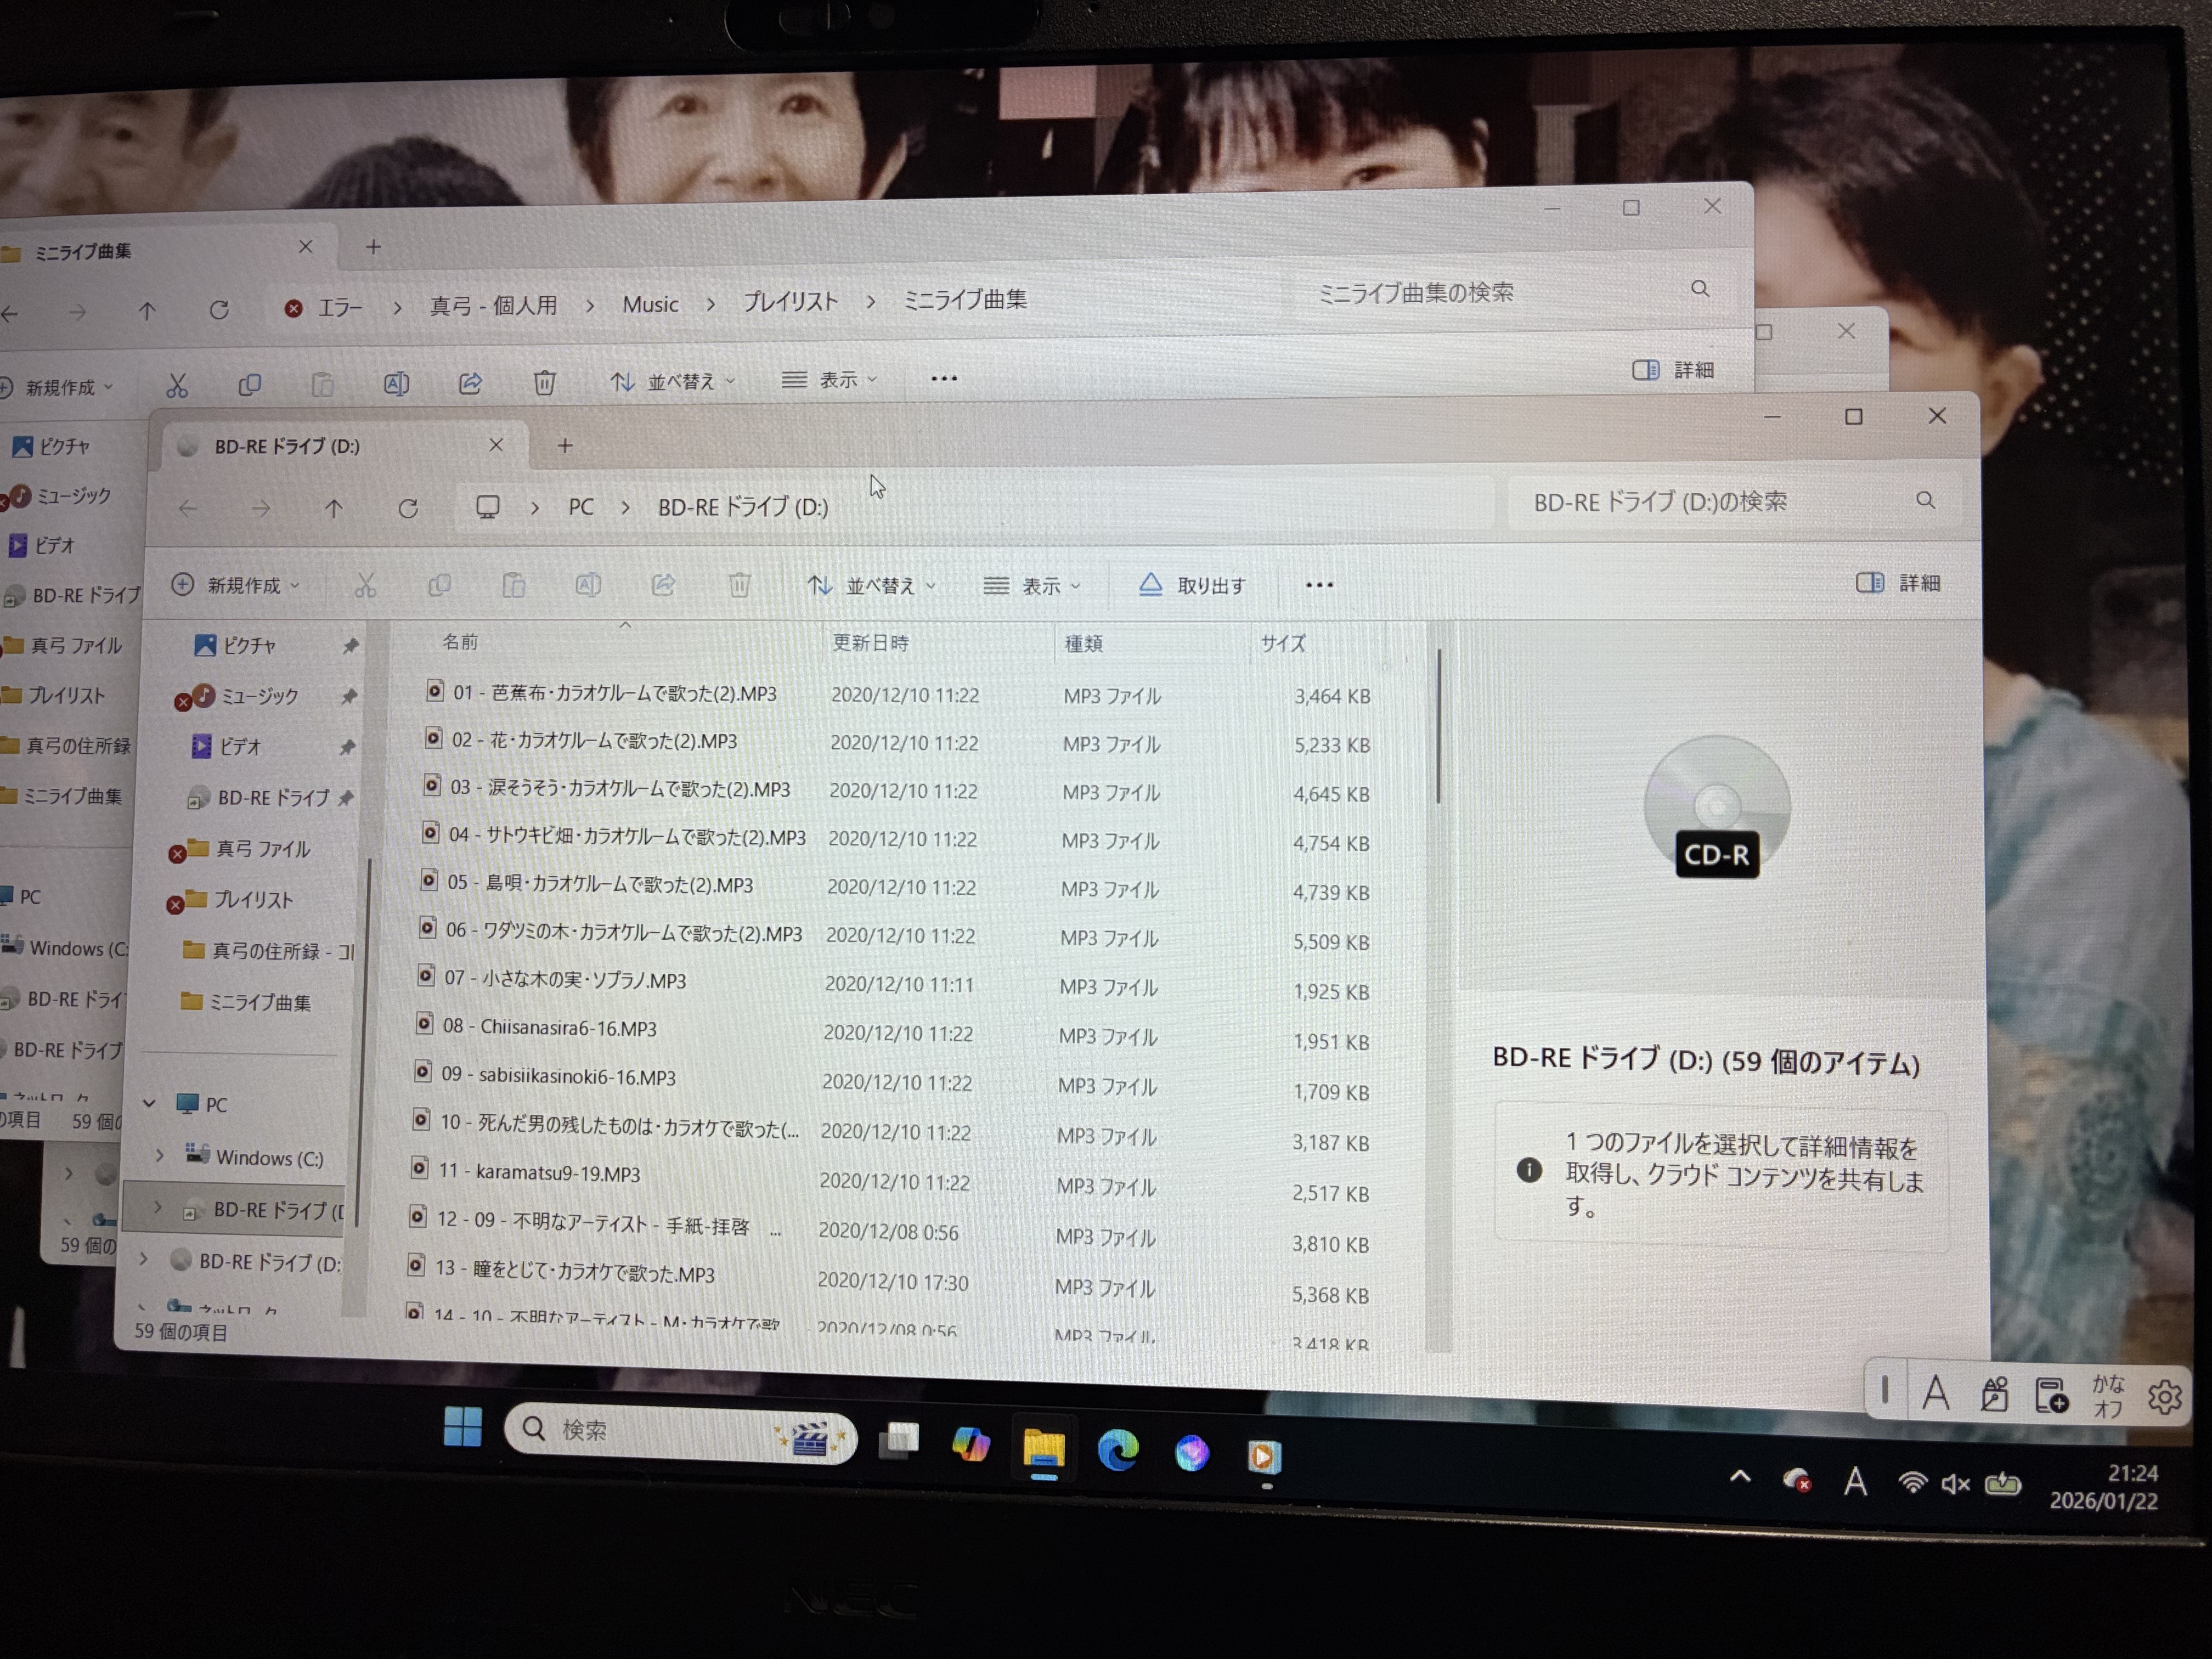
Task: Toggle the 詳細 details pane in BD-RE window
Action: pos(1898,583)
